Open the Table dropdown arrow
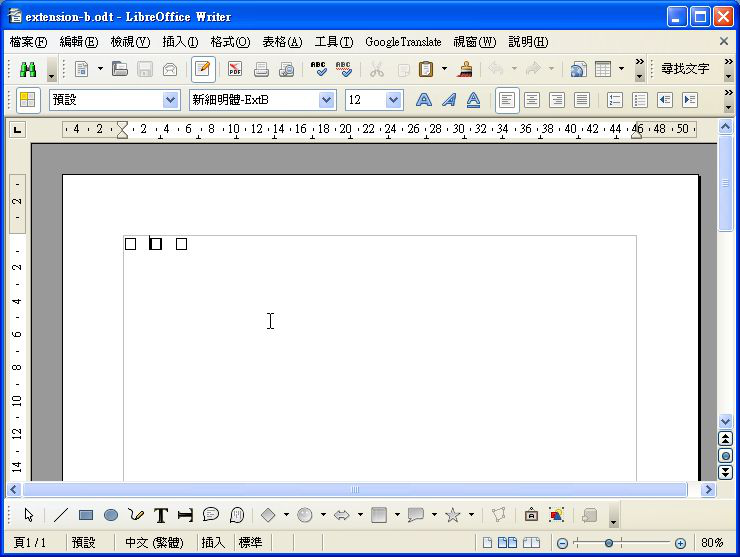This screenshot has width=740, height=557. (x=622, y=69)
